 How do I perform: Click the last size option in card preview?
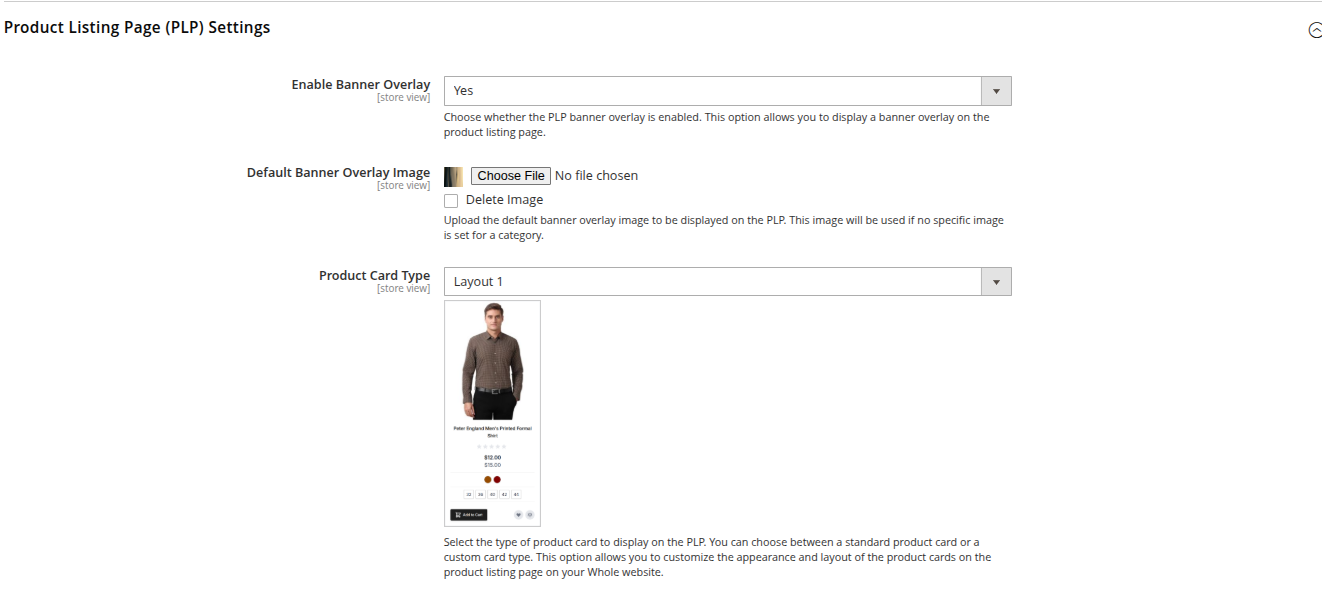click(516, 494)
